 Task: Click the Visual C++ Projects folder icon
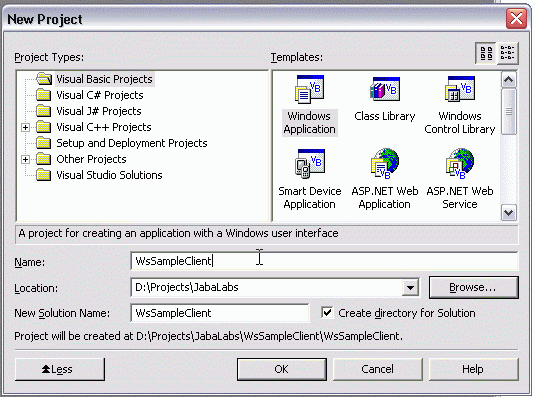point(44,127)
